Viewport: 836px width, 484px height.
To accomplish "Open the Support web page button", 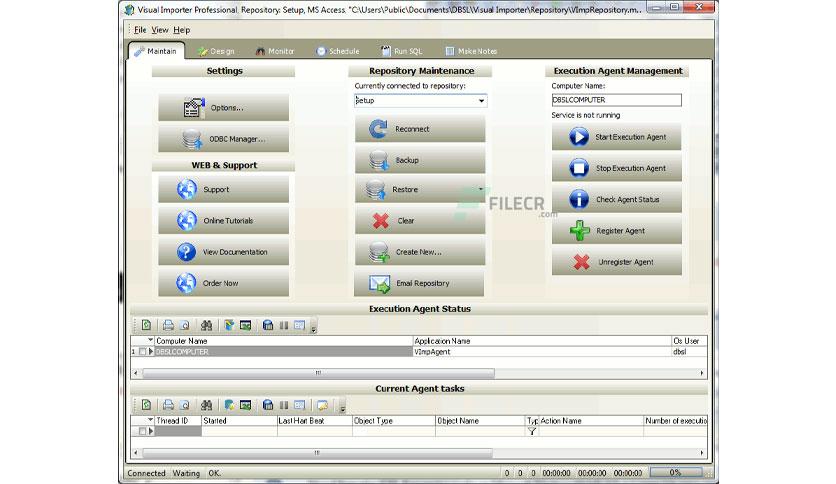I will 223,189.
